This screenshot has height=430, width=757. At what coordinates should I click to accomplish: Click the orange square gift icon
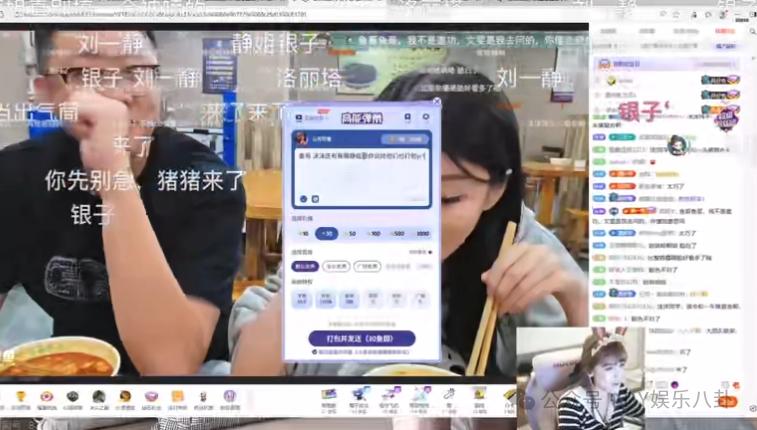(177, 397)
